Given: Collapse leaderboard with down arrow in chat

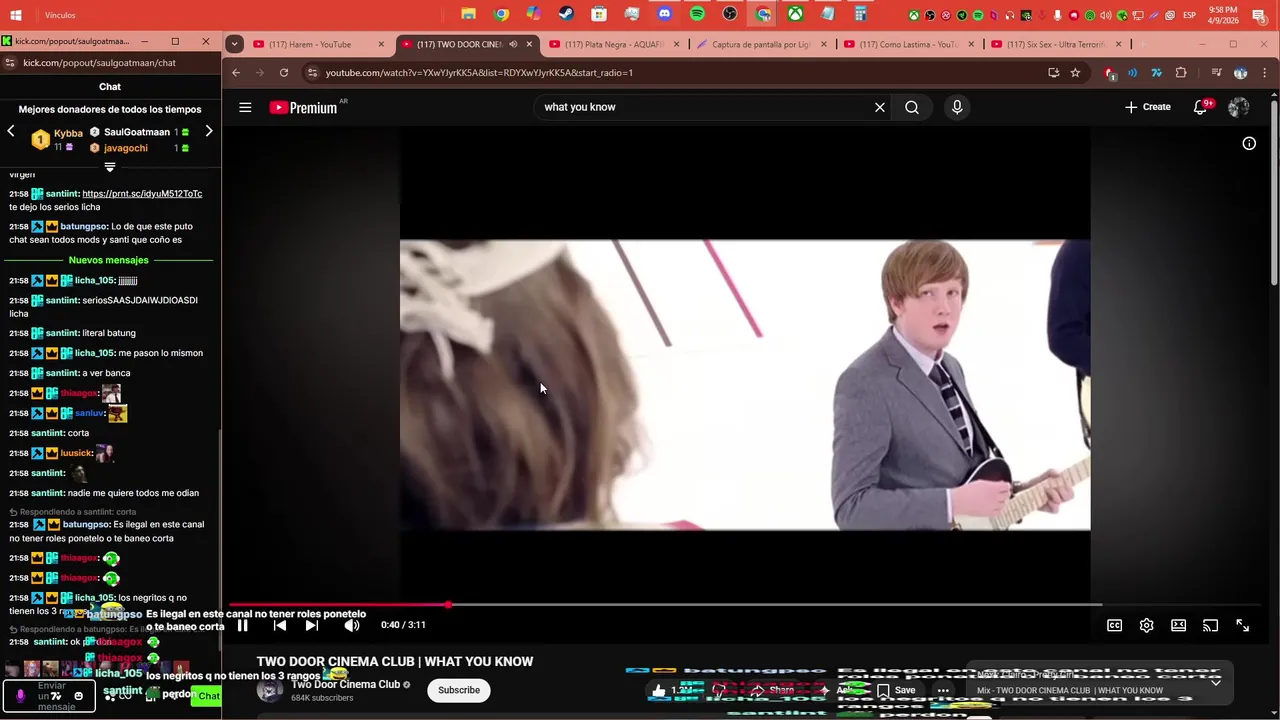Looking at the screenshot, I should point(110,167).
